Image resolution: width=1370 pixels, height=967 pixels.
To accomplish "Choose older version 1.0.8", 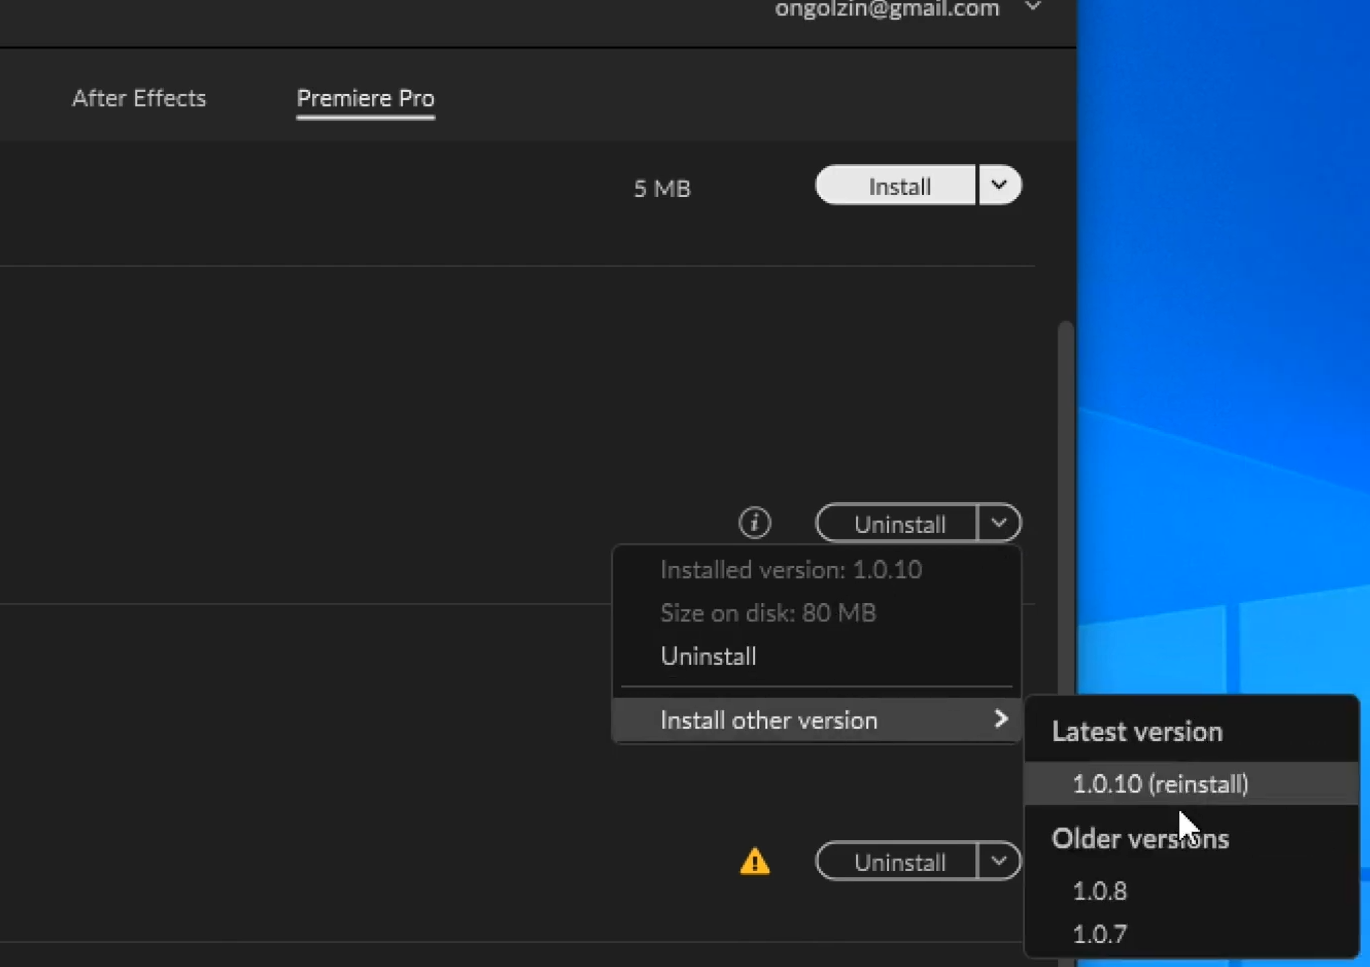I will (x=1099, y=891).
